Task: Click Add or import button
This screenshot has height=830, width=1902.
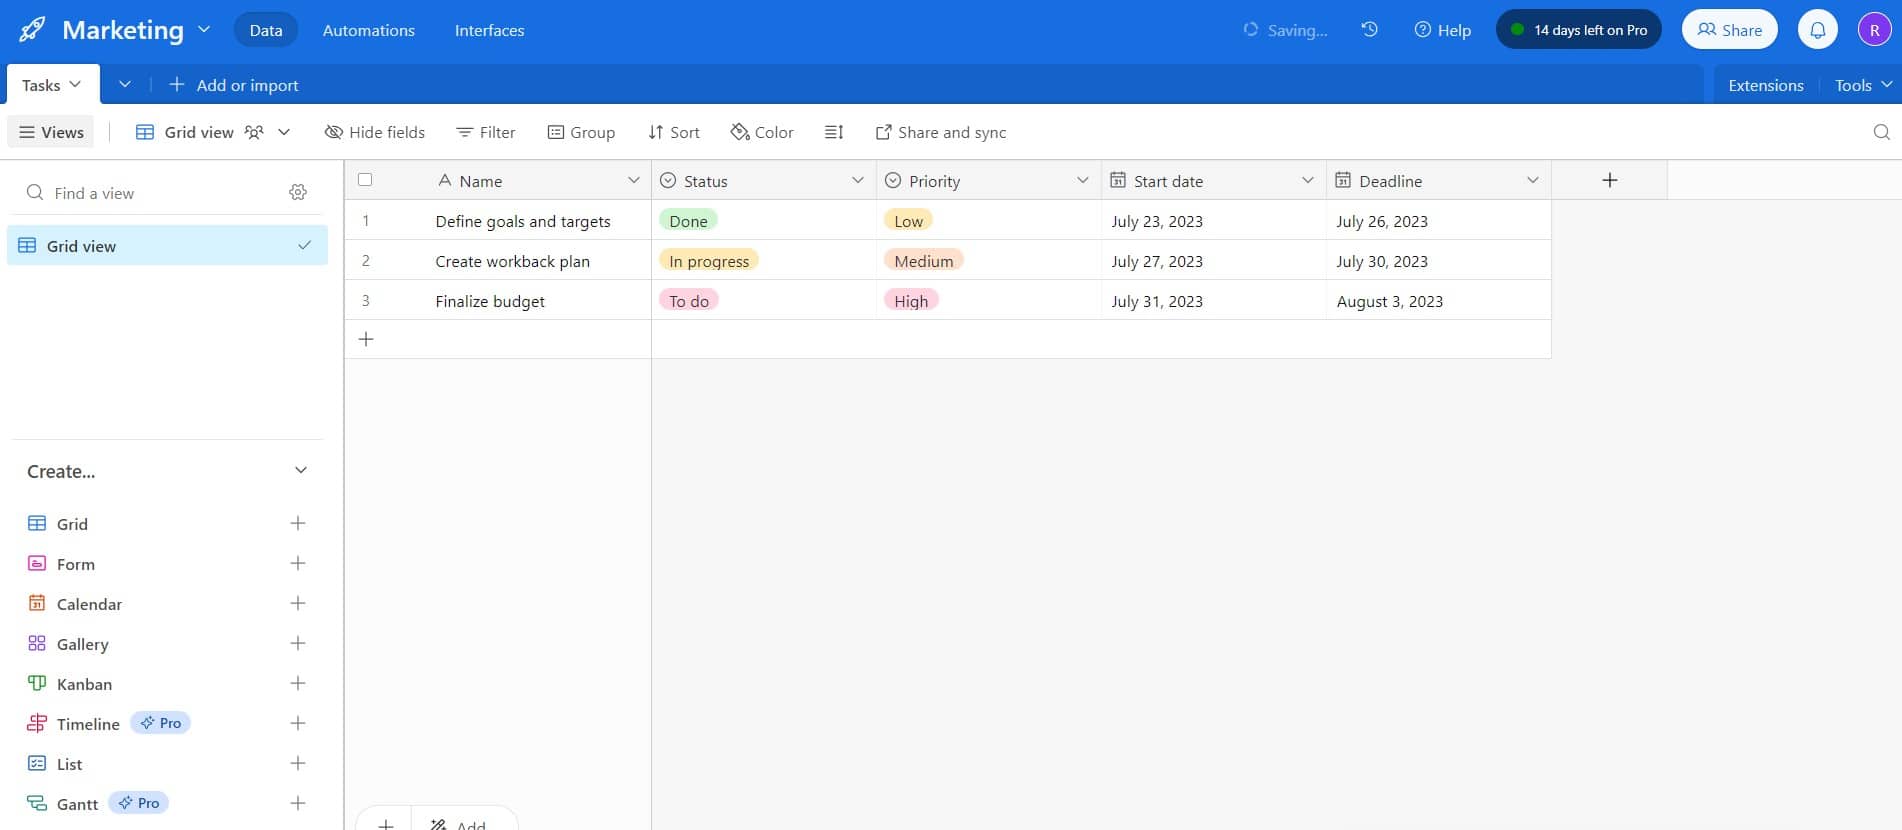Action: (x=234, y=85)
